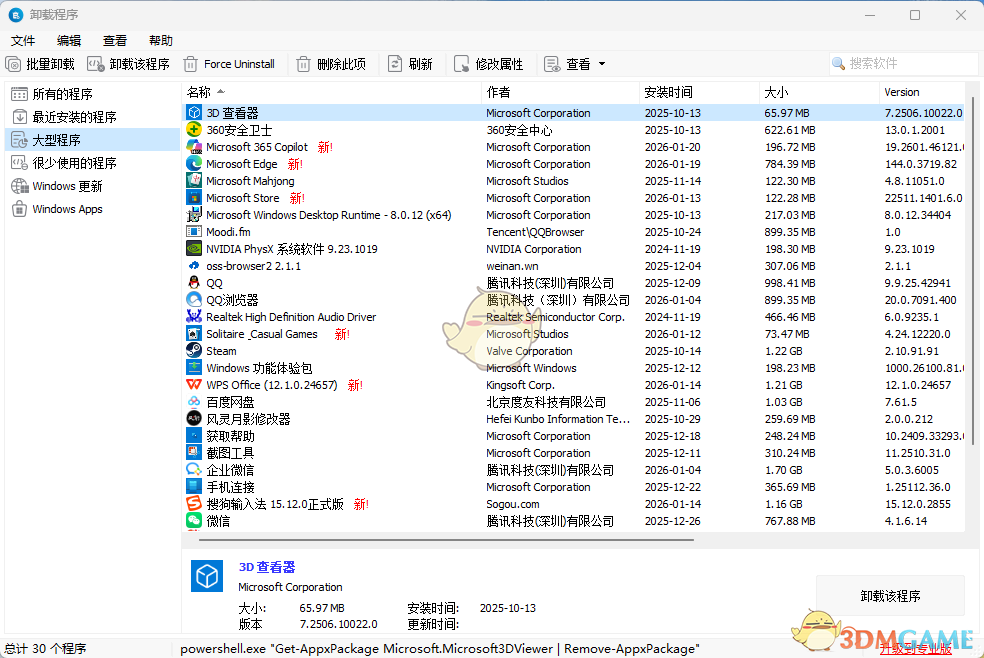984x658 pixels.
Task: Click the Windows 更新 sidebar icon
Action: click(19, 185)
